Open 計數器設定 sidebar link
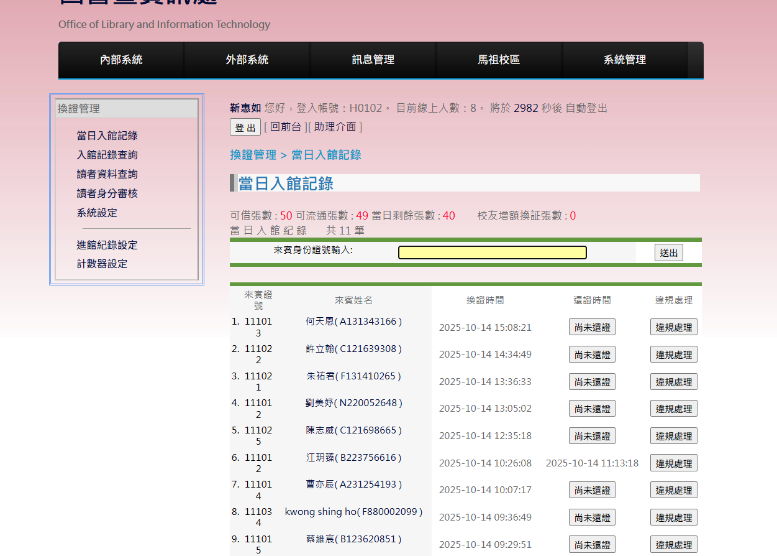Screen dimensions: 777x556 pyautogui.click(x=102, y=264)
